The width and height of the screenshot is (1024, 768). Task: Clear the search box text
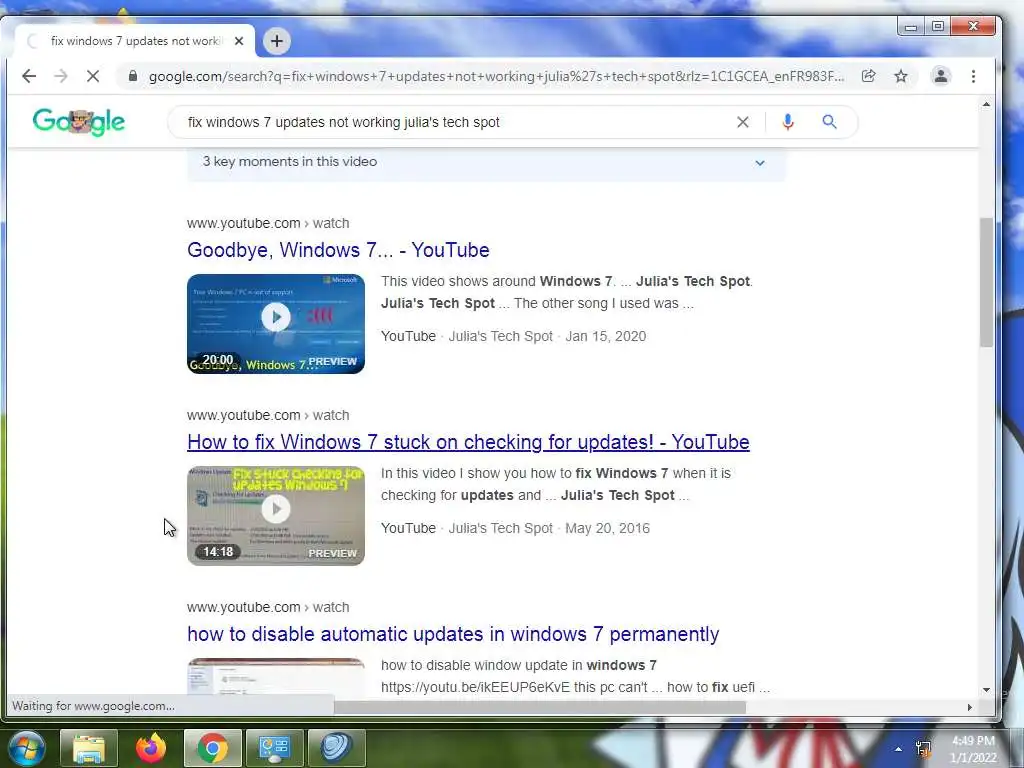[x=743, y=122]
